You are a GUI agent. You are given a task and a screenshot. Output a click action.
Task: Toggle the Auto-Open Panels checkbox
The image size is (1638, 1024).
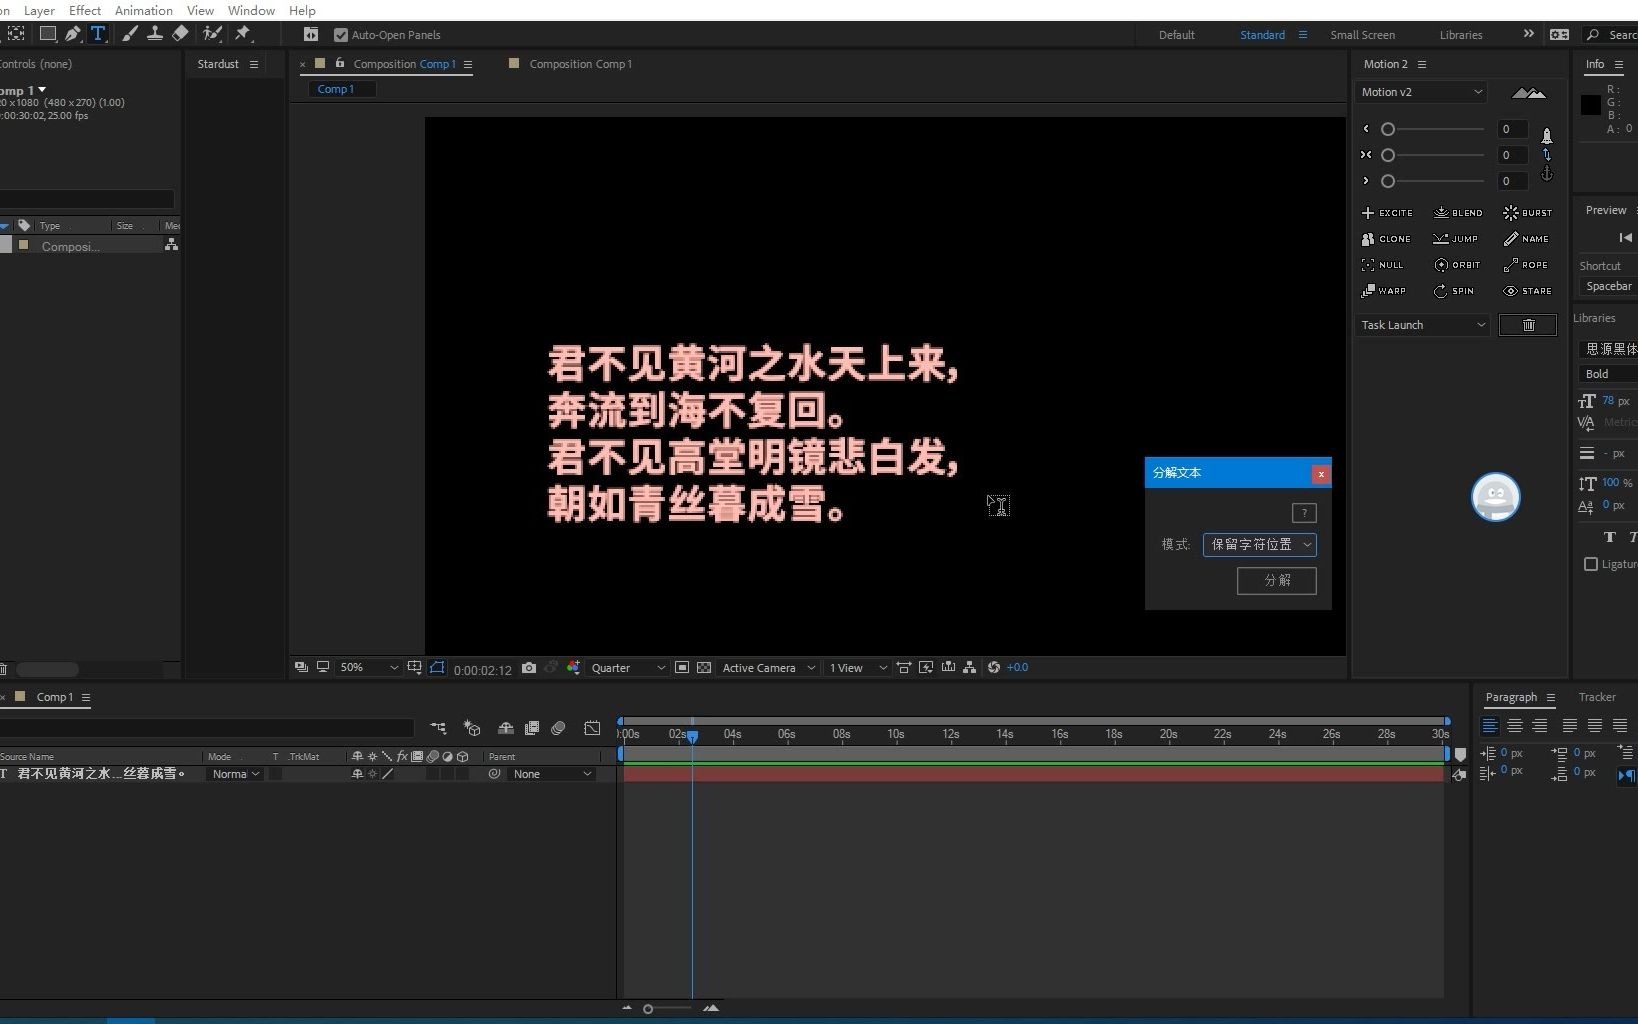pyautogui.click(x=340, y=35)
